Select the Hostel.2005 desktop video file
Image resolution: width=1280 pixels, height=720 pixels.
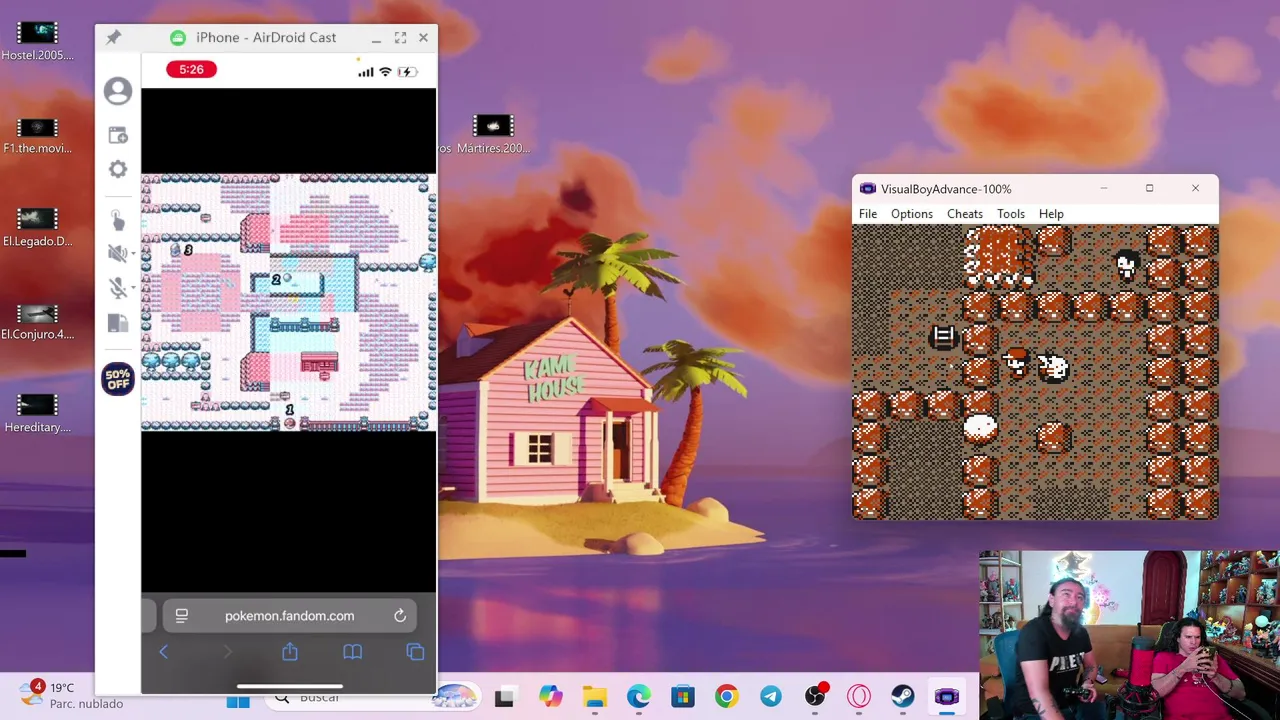point(37,41)
